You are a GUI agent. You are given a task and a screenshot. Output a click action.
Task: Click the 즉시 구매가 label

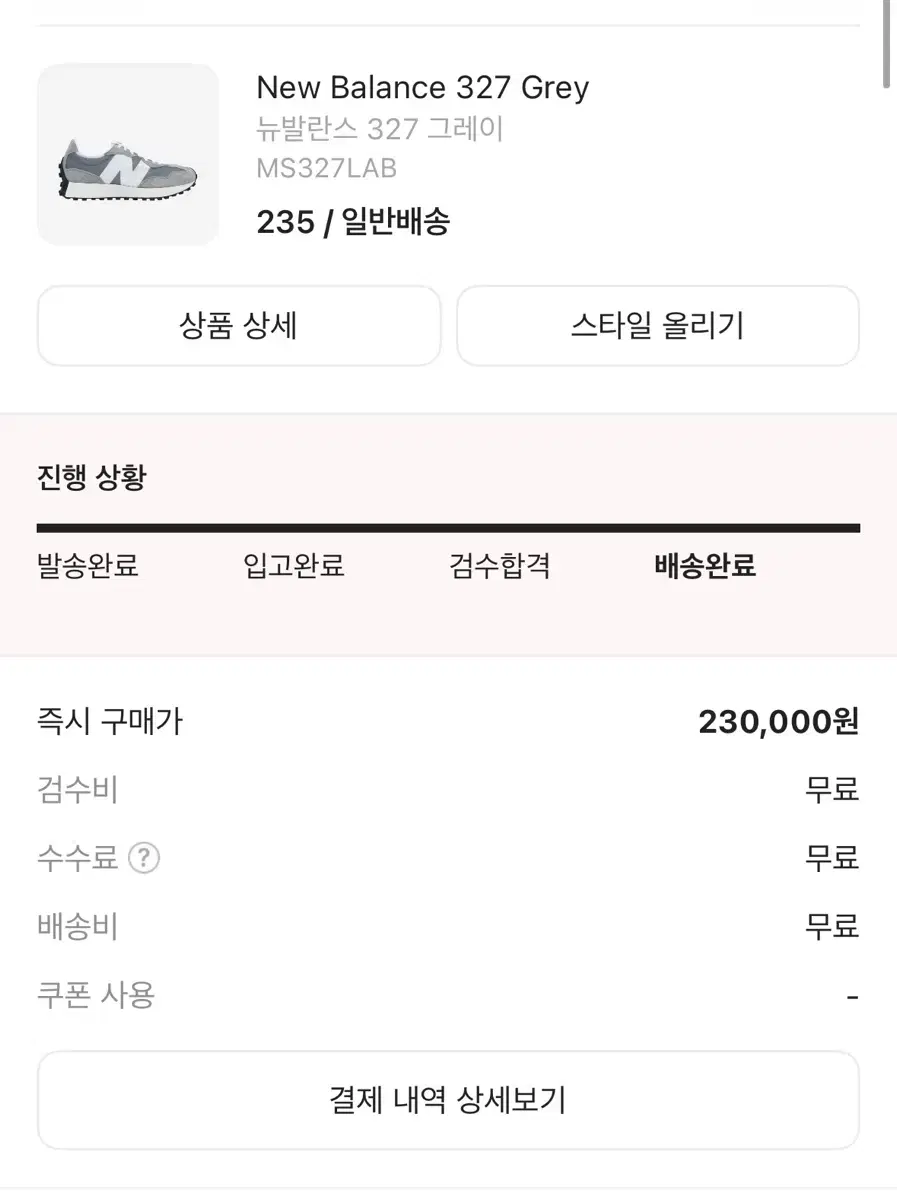point(110,722)
